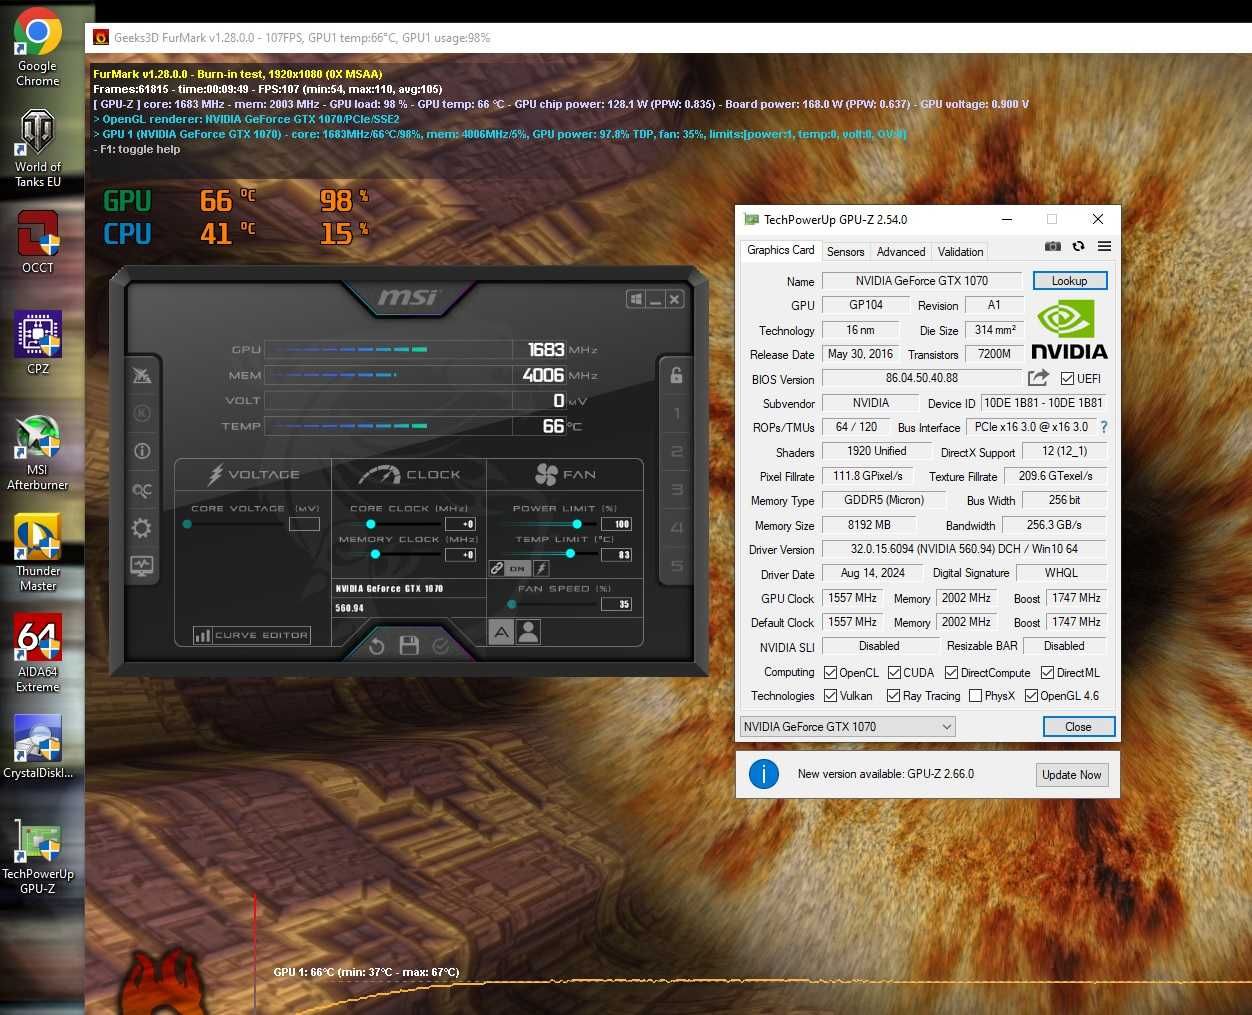Viewport: 1252px width, 1015px height.
Task: Open CPZ desktop shortcut
Action: point(38,342)
